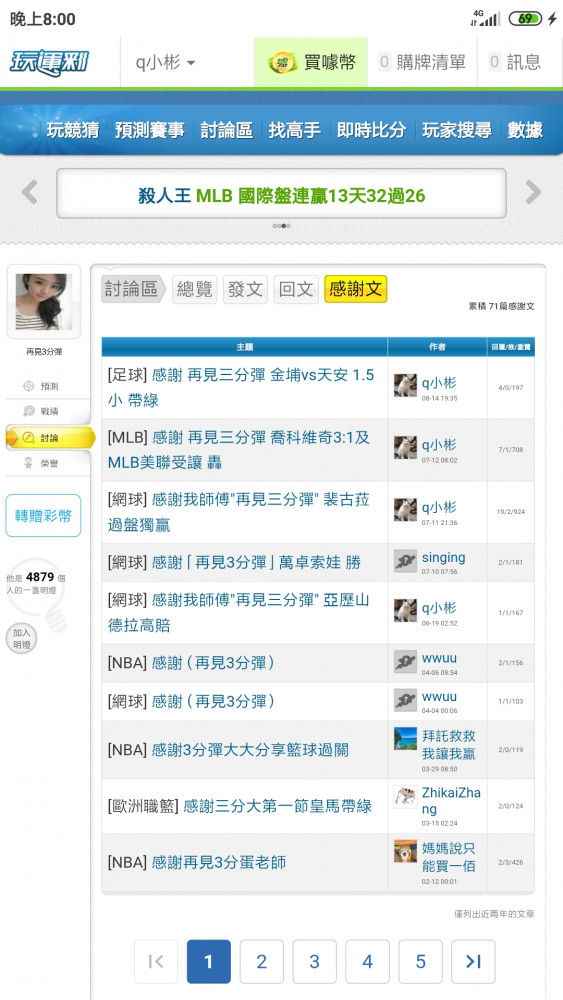This screenshot has width=563, height=1000.
Task: Select page 1 in pagination
Action: pos(209,961)
